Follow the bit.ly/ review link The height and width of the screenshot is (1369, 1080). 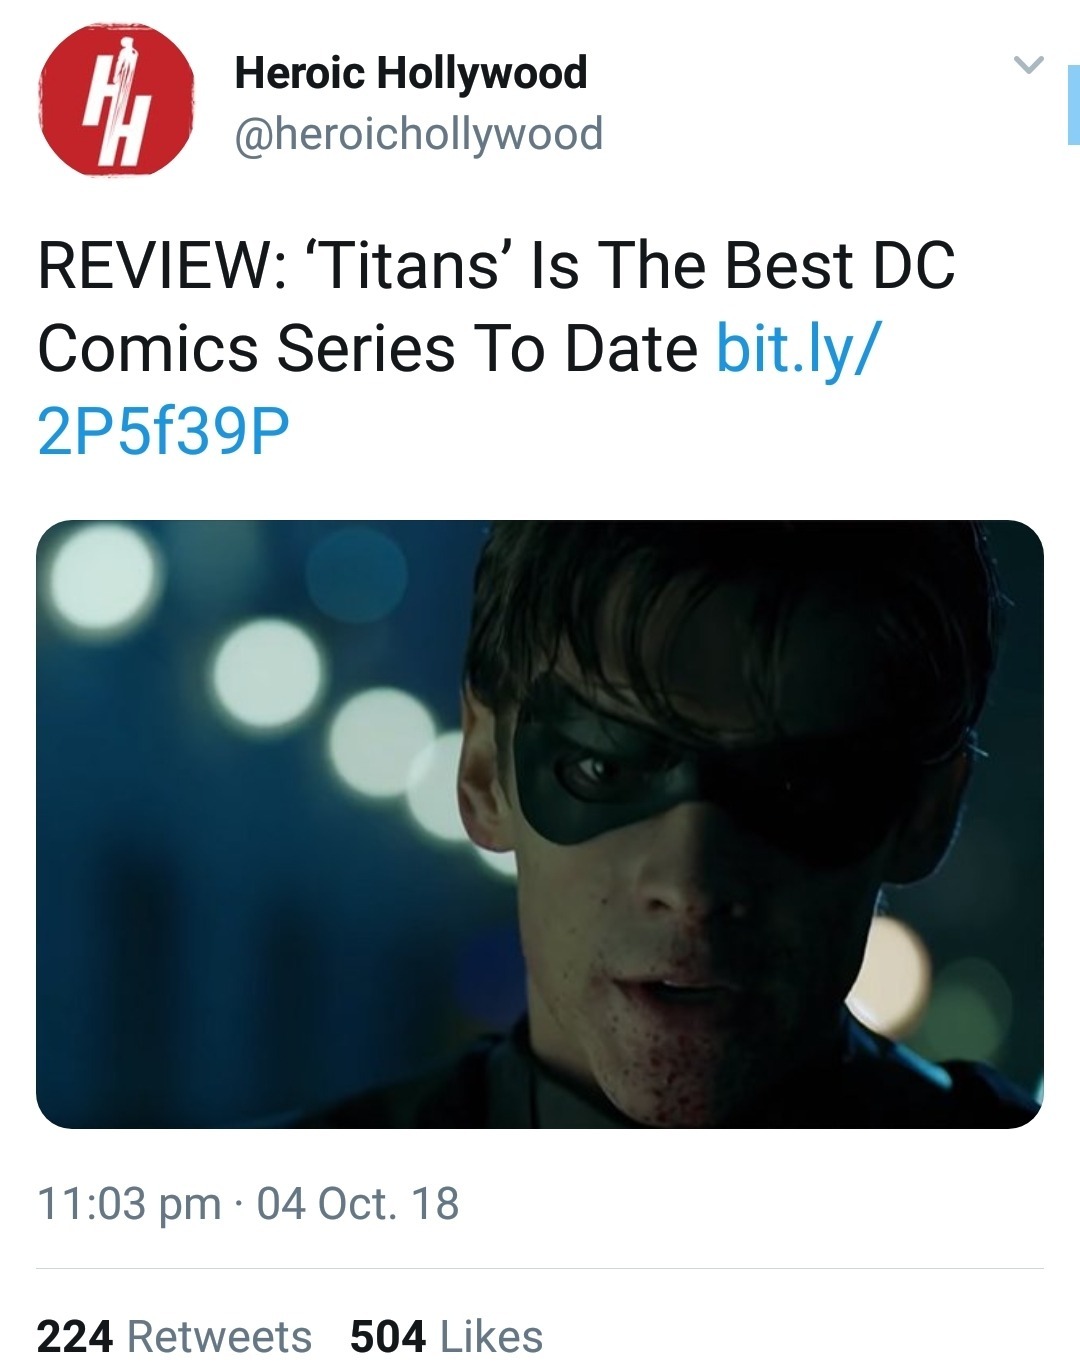click(799, 348)
